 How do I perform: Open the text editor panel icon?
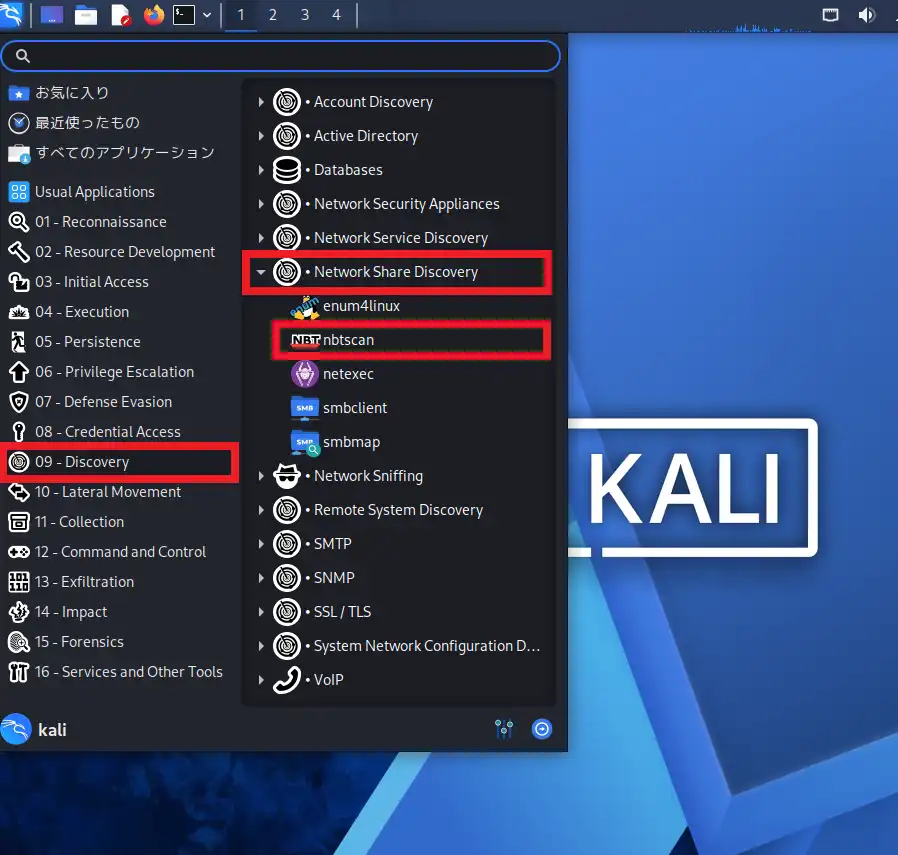tap(120, 15)
